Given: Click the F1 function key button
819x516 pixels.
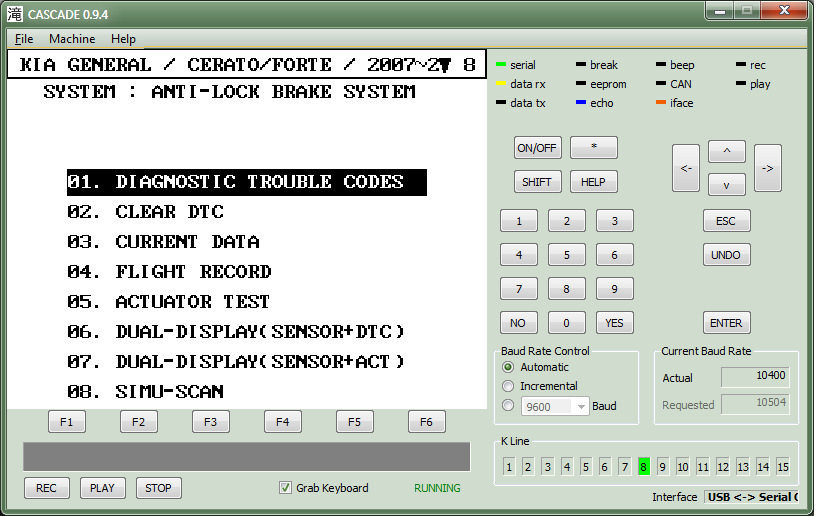Looking at the screenshot, I should (67, 421).
